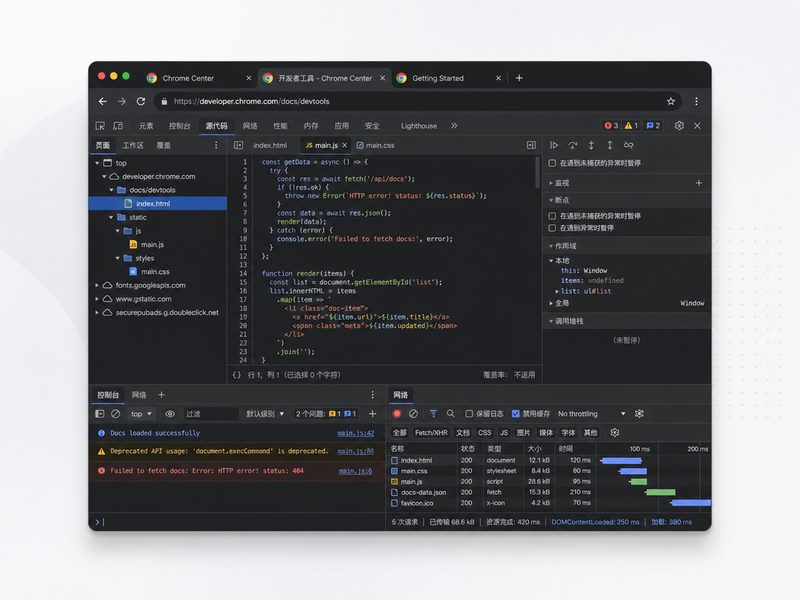Add watch expression plus icon
This screenshot has width=800, height=600.
(699, 183)
